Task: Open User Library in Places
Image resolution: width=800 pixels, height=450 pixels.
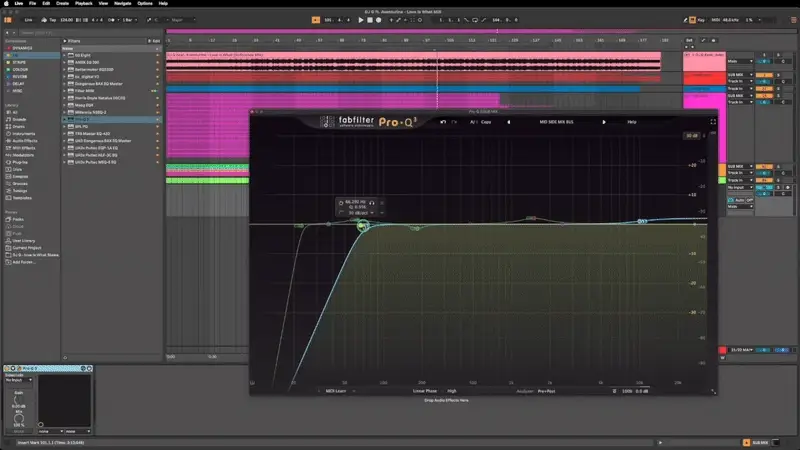Action: (23, 241)
